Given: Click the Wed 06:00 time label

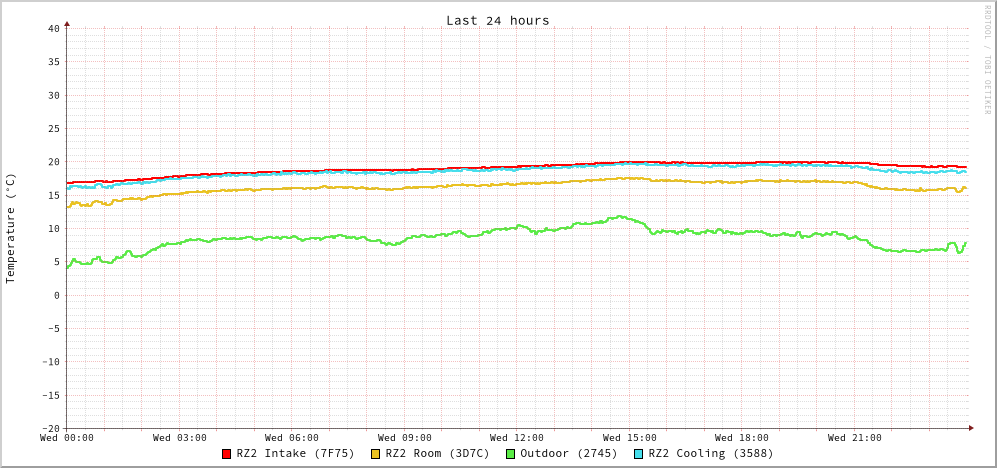Looking at the screenshot, I should pos(292,438).
